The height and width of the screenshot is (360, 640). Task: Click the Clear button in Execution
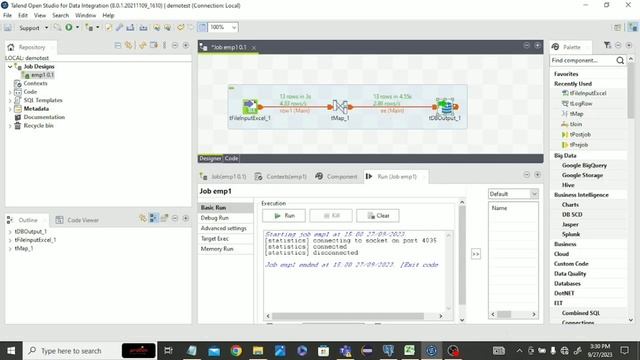click(x=378, y=216)
